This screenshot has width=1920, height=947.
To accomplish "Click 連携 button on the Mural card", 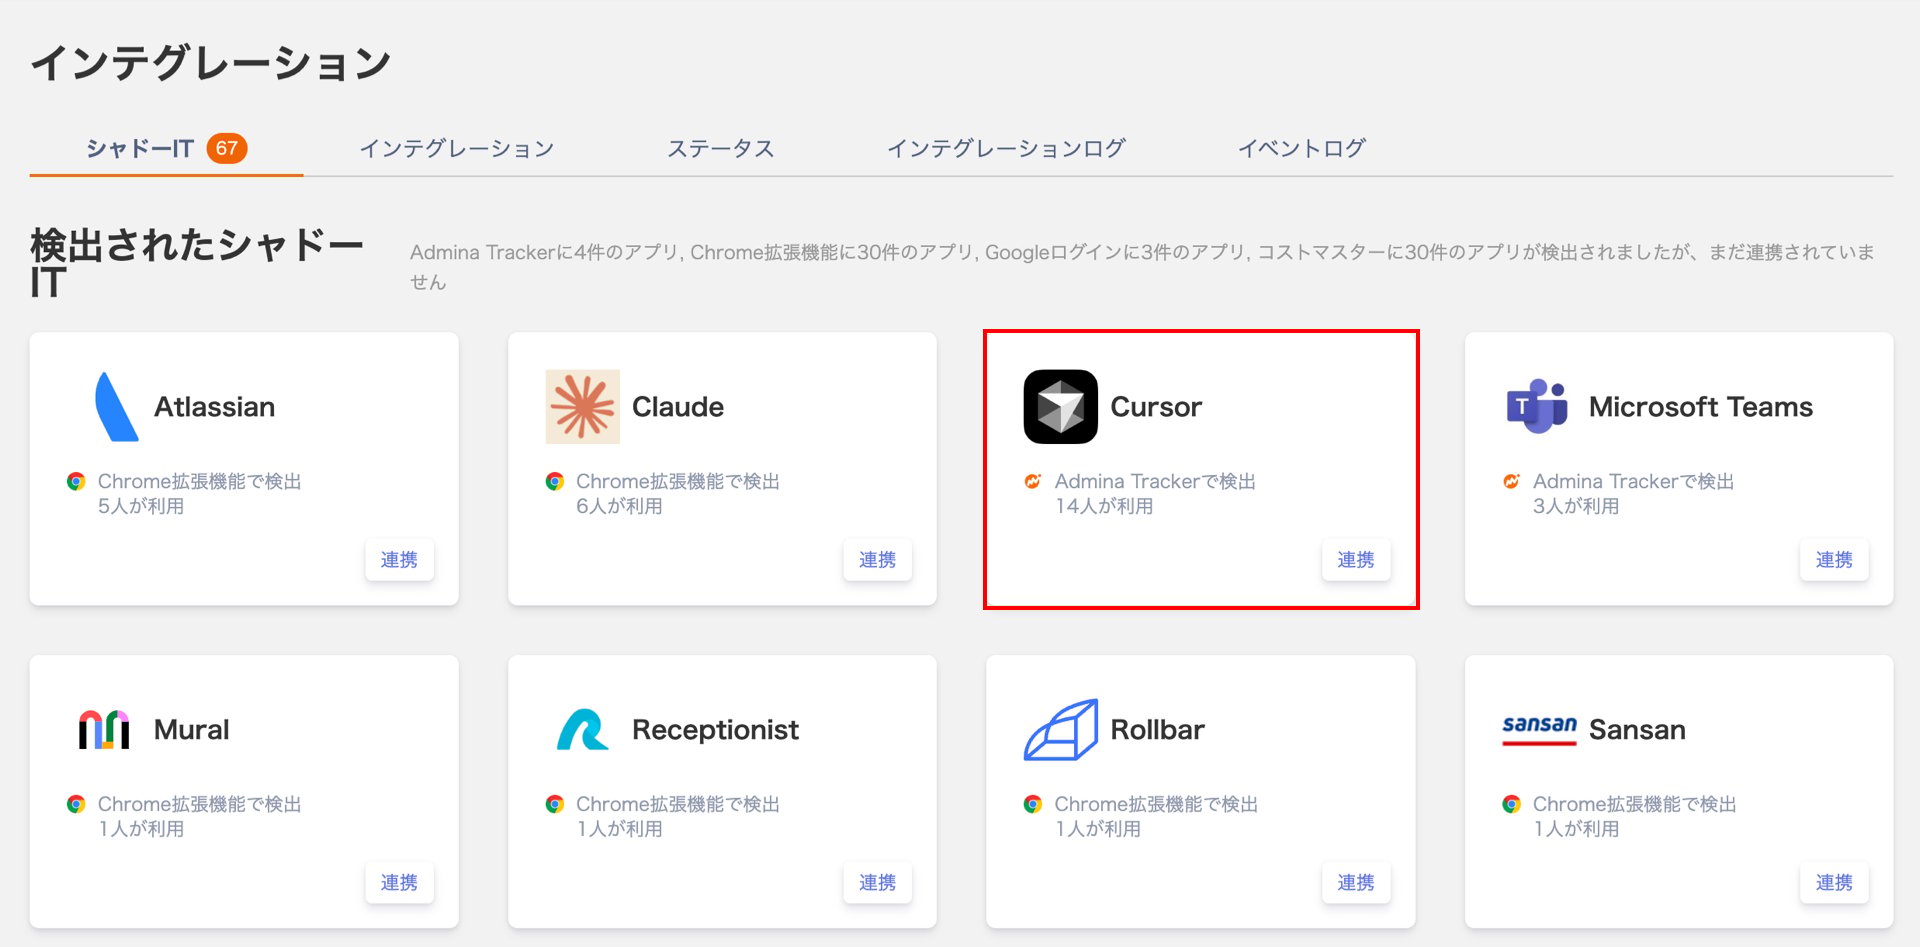I will click(399, 883).
